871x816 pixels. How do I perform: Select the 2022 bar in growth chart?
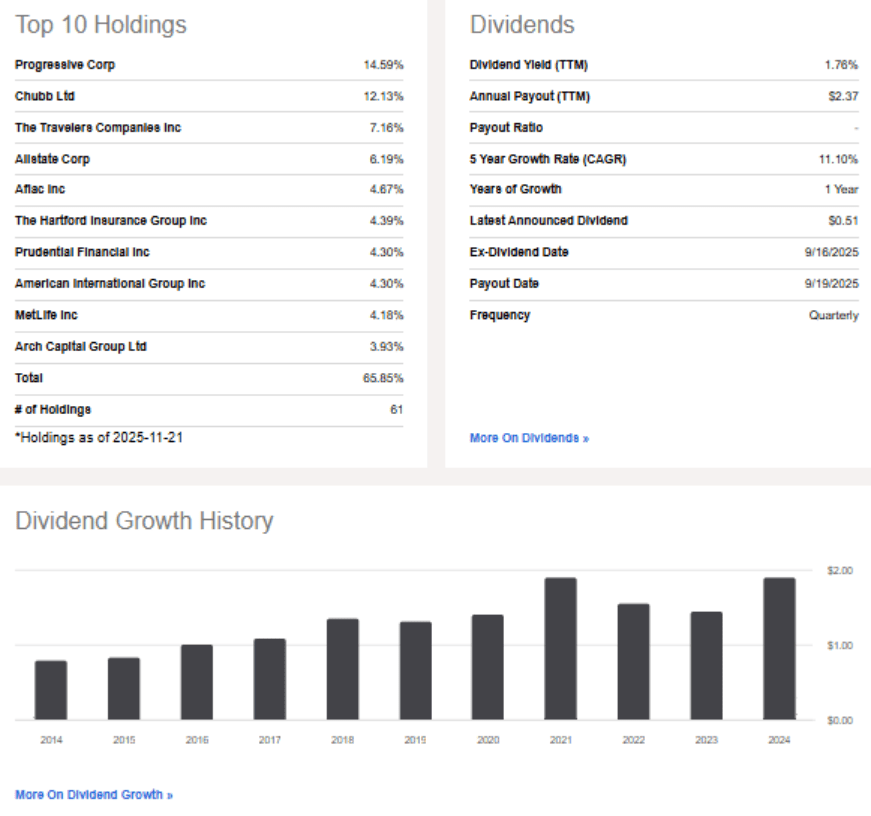click(633, 661)
